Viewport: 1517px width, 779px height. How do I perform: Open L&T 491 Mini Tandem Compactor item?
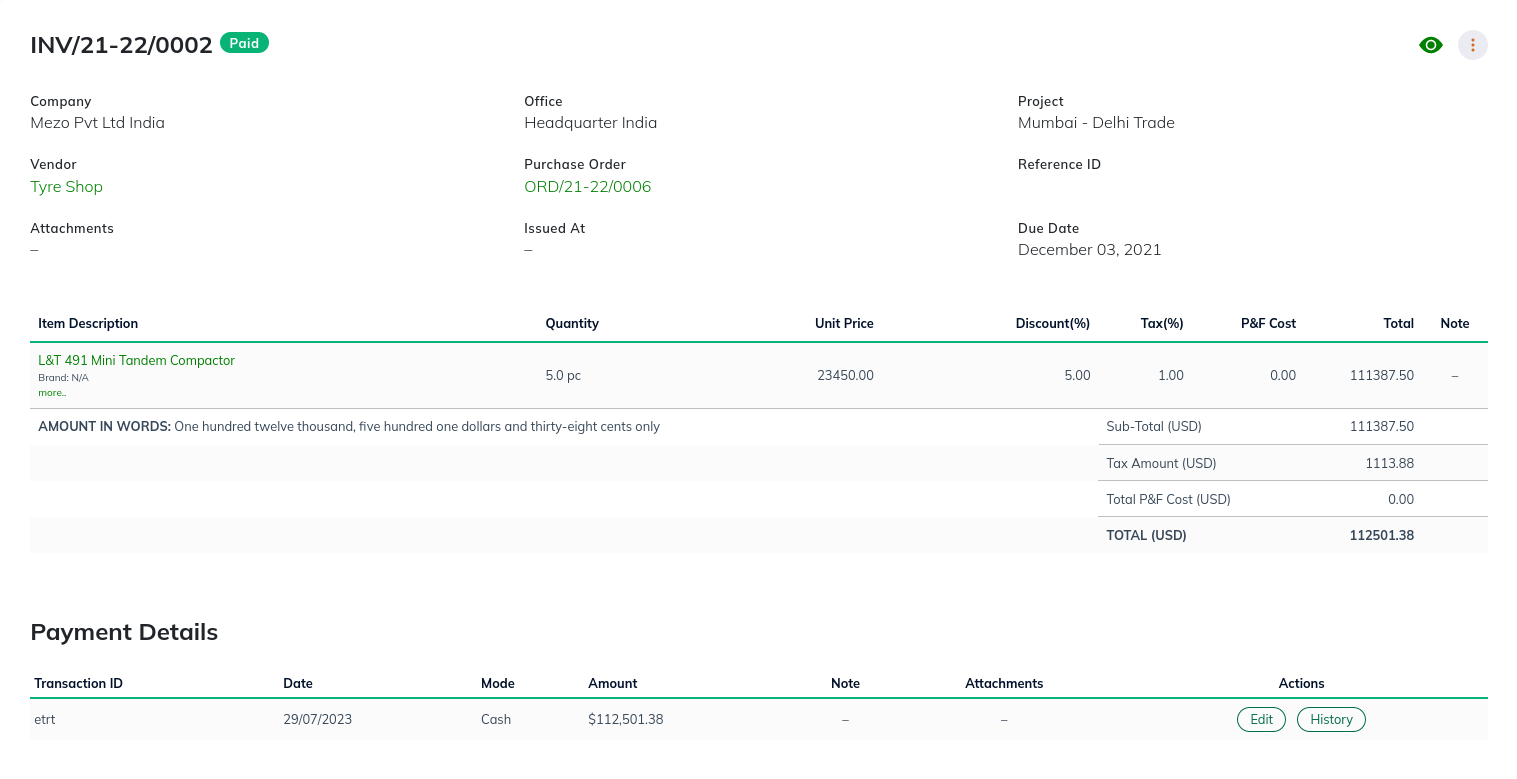click(x=136, y=360)
